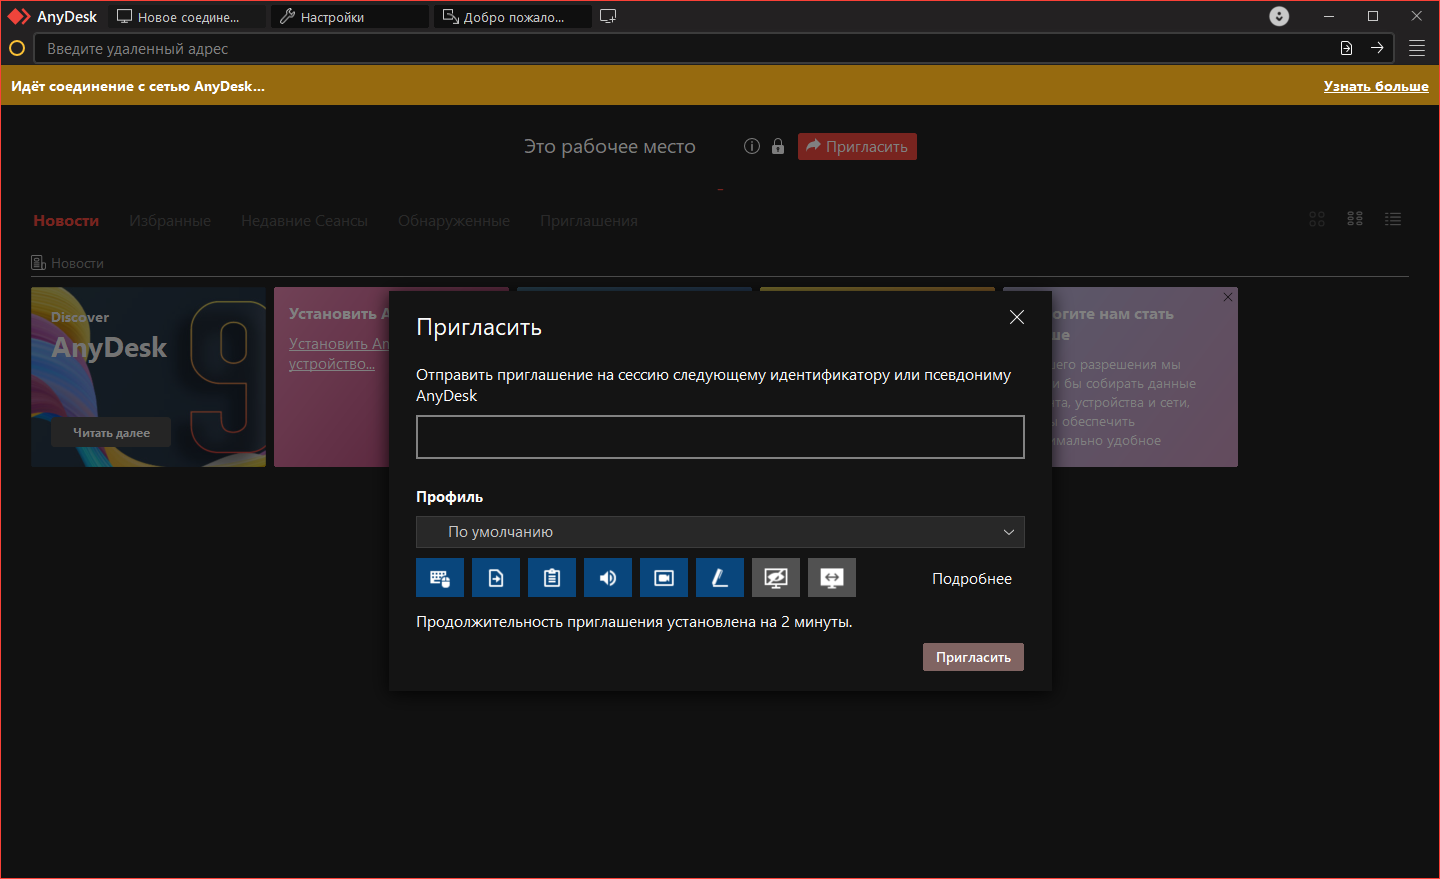This screenshot has height=879, width=1440.
Task: Toggle clipboard sync permission icon
Action: pos(552,578)
